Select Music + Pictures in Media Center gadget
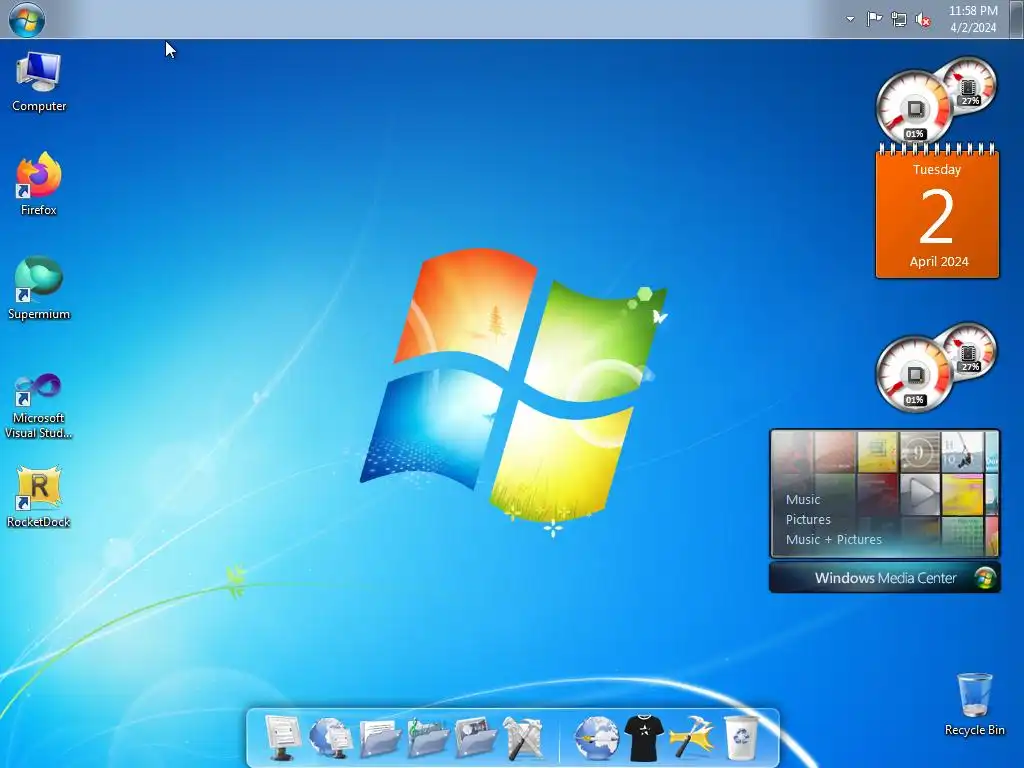The image size is (1024, 768). pyautogui.click(x=833, y=539)
